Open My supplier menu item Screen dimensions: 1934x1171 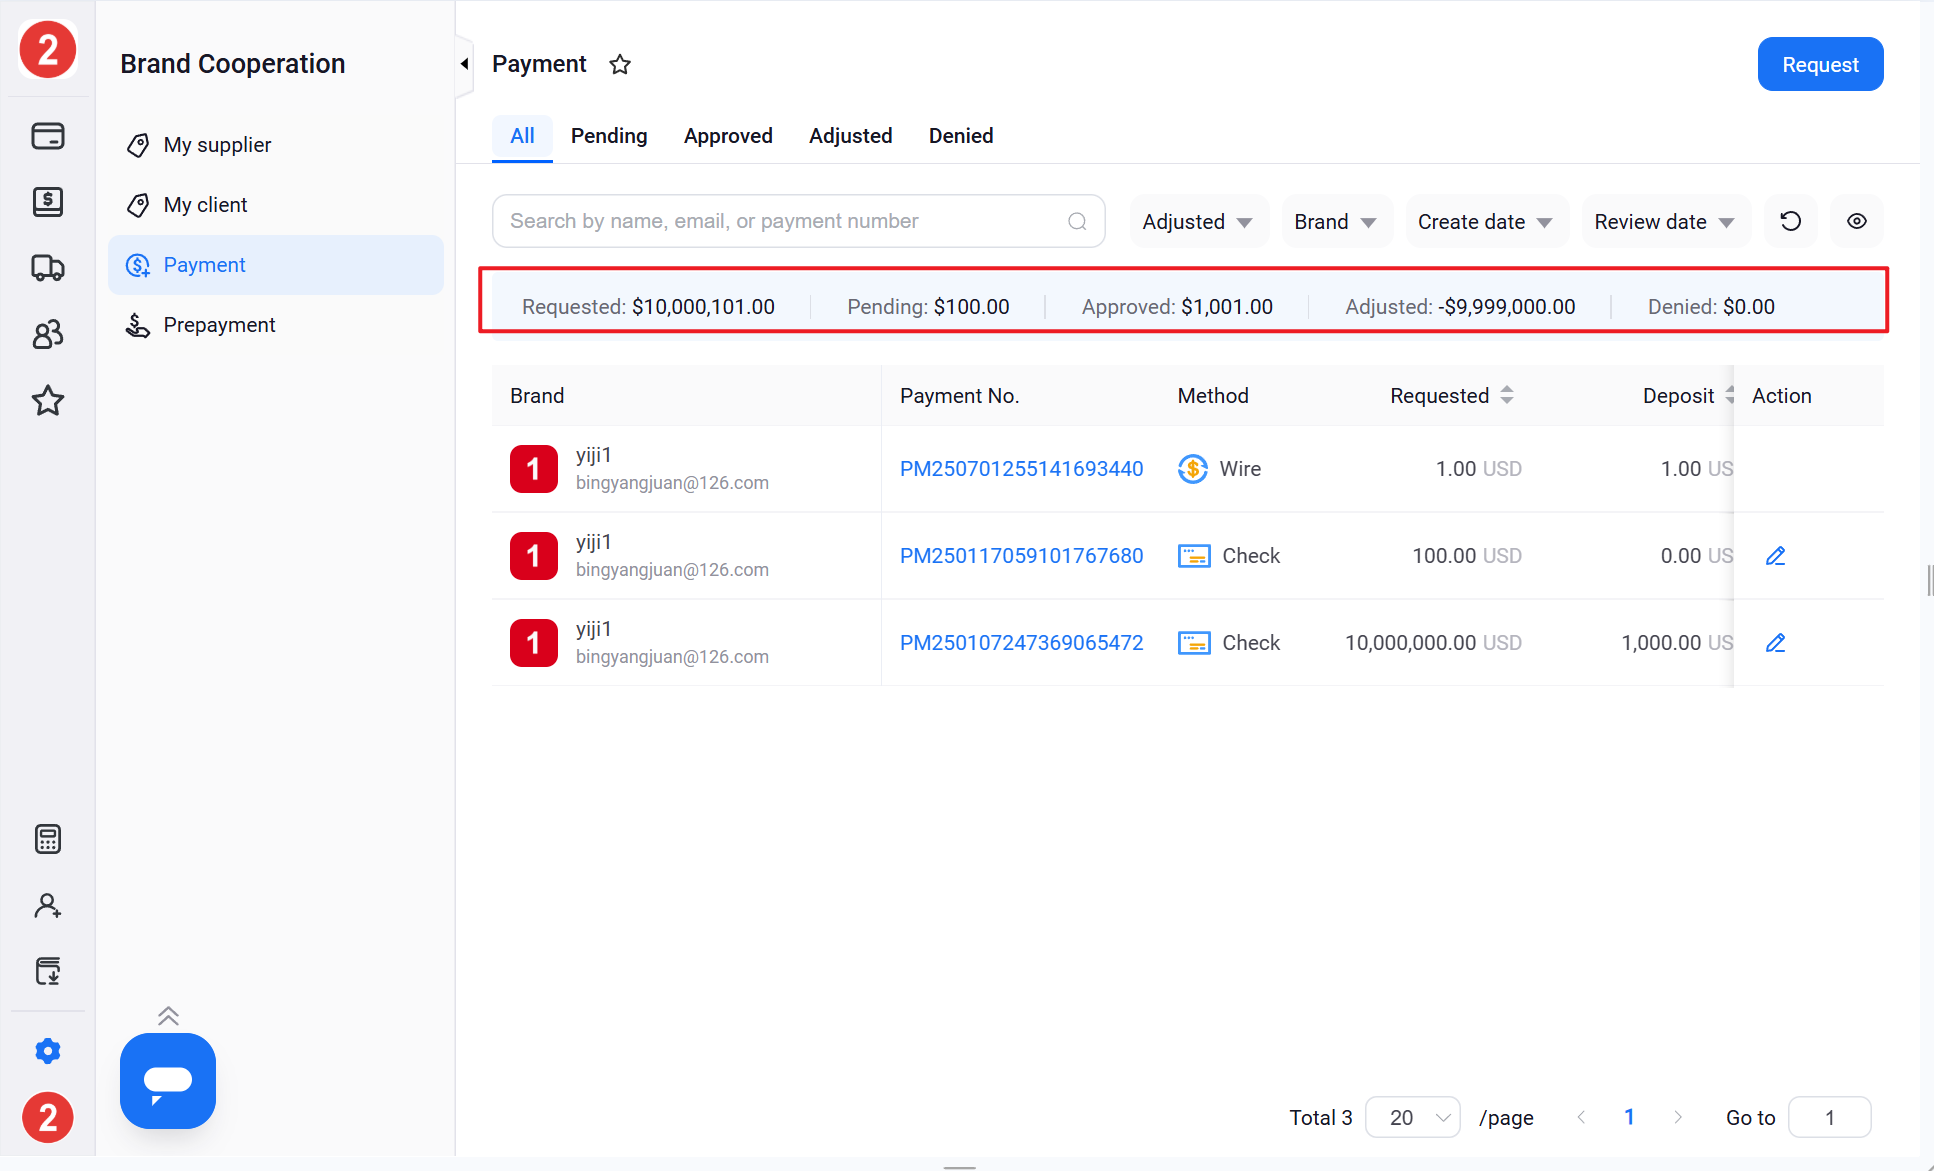tap(276, 145)
